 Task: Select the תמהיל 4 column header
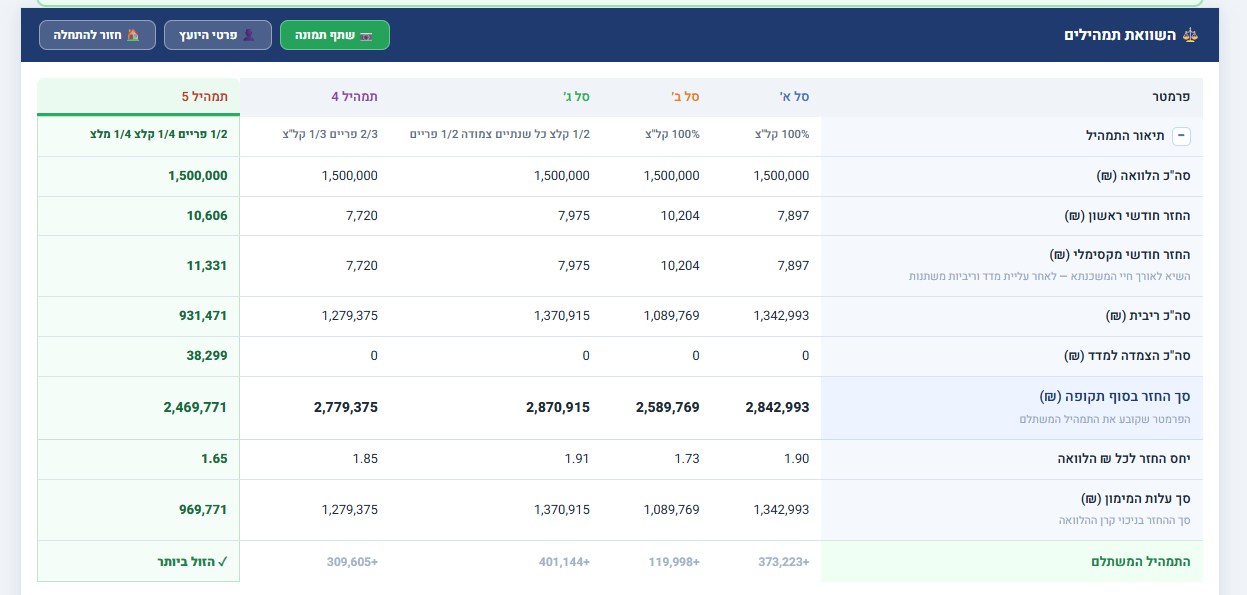355,97
